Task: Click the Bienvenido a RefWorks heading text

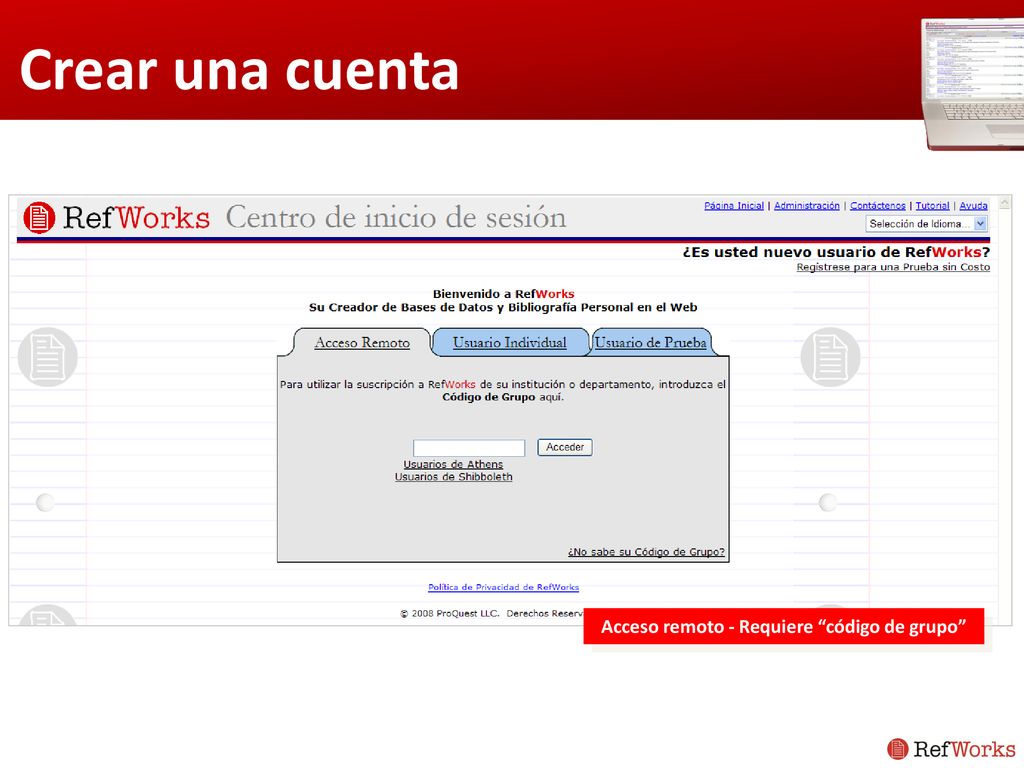Action: (504, 294)
